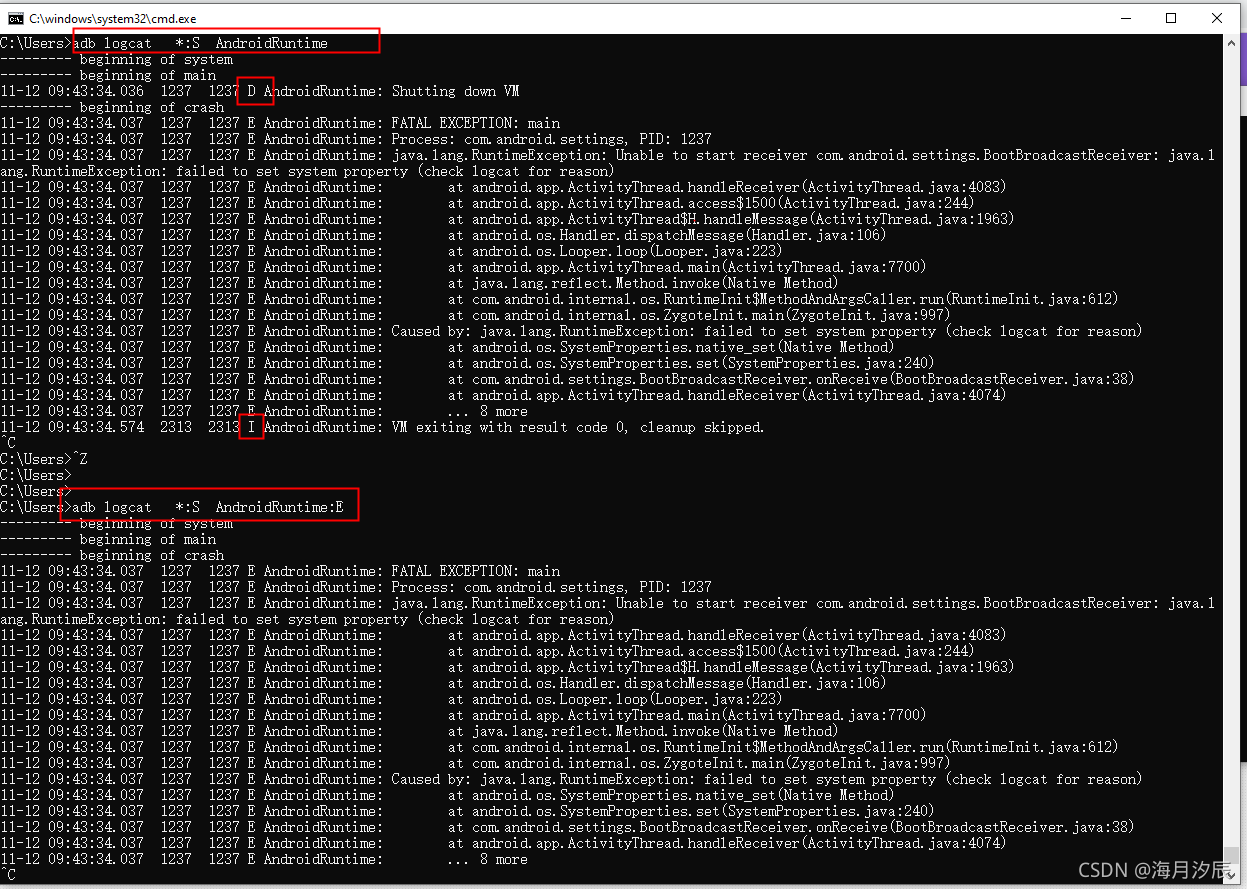Click the scrollbar up arrow
This screenshot has width=1247, height=889.
pyautogui.click(x=1232, y=43)
